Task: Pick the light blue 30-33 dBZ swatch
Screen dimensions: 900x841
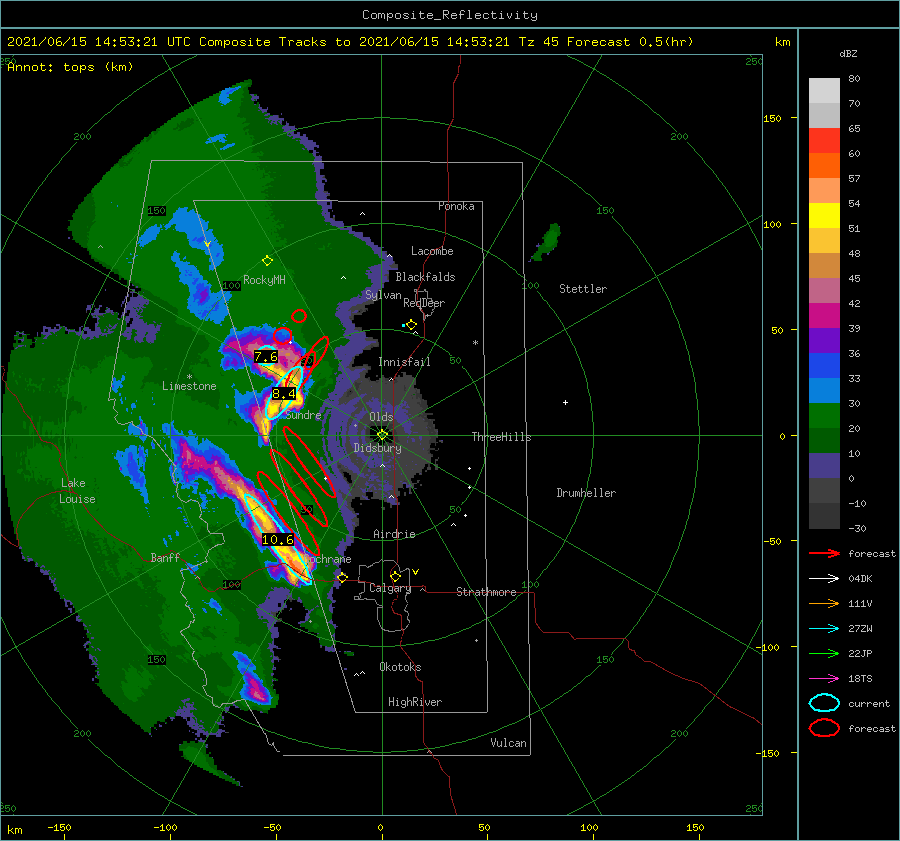Action: coord(824,390)
